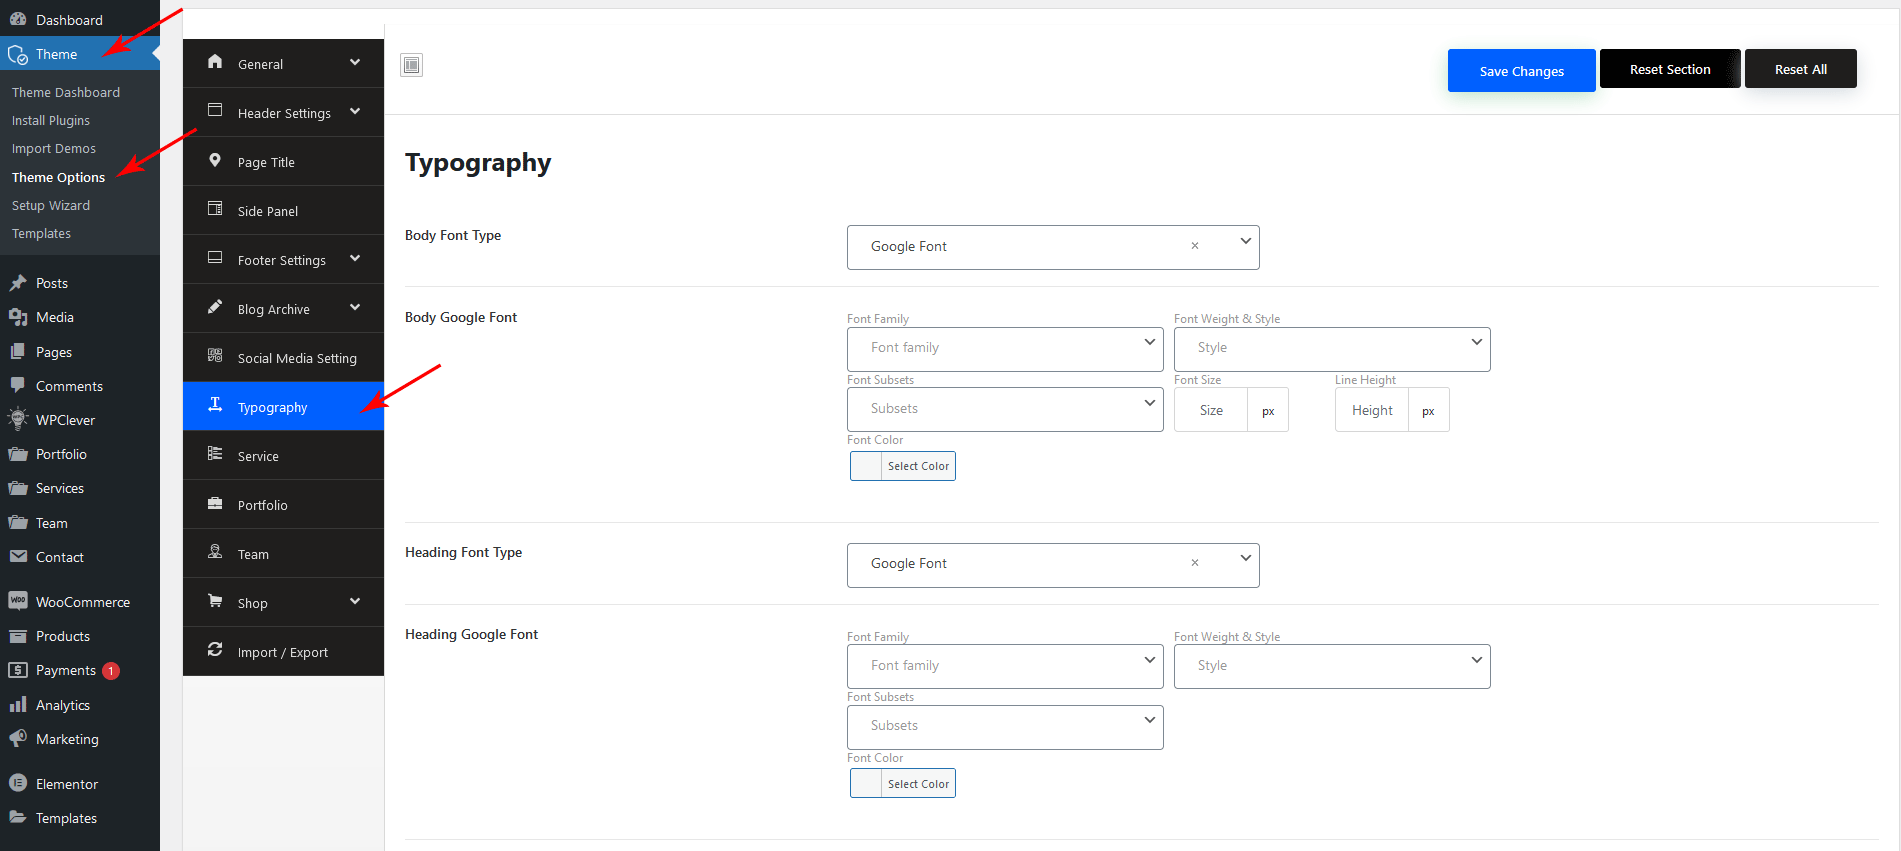The height and width of the screenshot is (851, 1901).
Task: Click the Service list icon
Action: coord(215,454)
